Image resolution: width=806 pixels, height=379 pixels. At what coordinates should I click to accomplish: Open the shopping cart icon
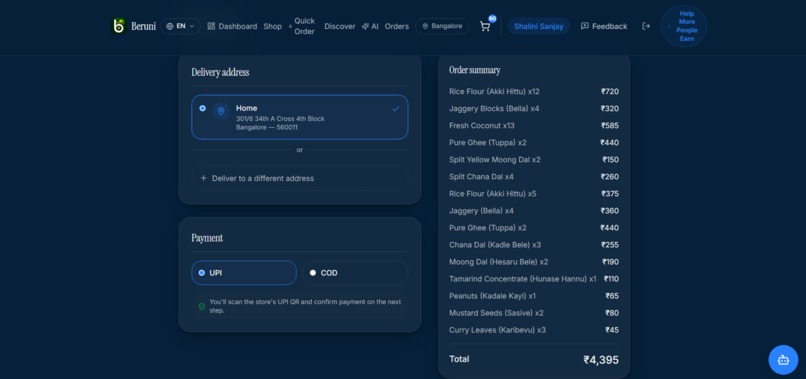[485, 26]
